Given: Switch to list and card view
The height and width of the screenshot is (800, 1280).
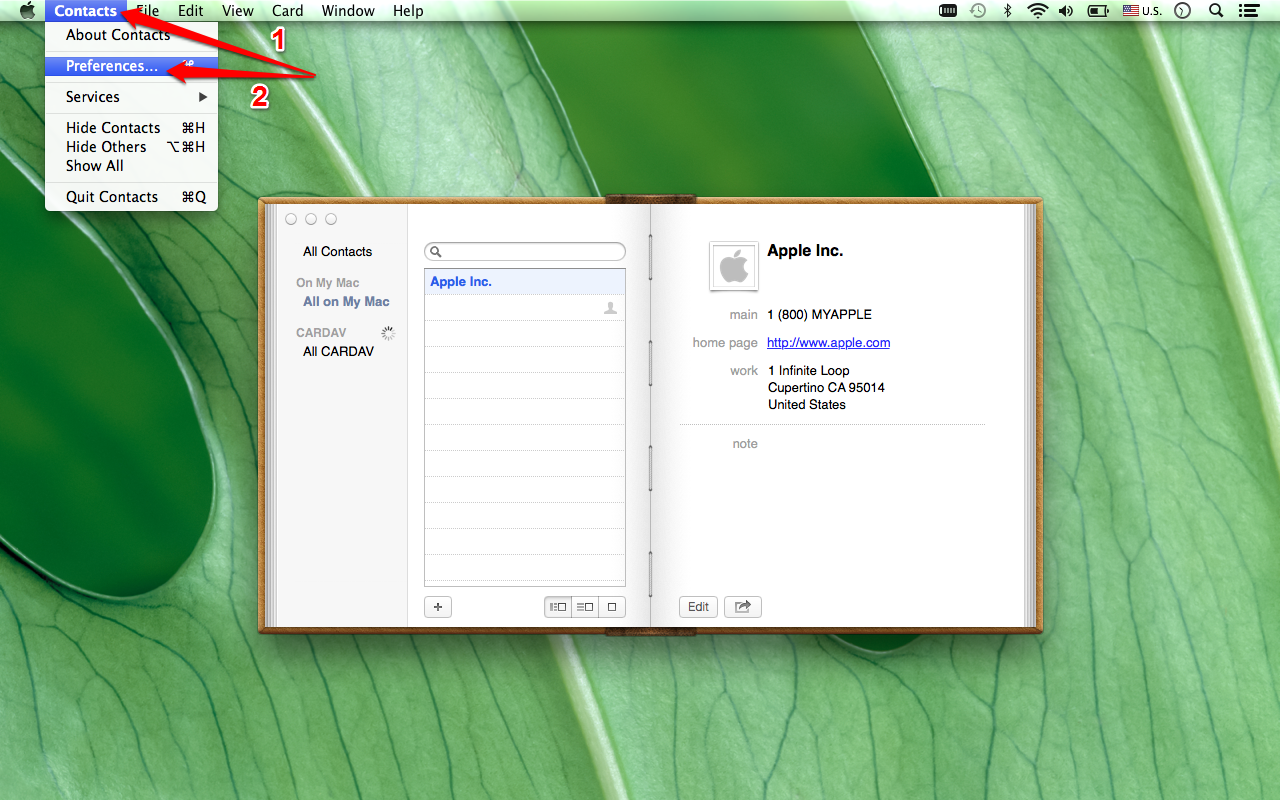Looking at the screenshot, I should point(585,606).
